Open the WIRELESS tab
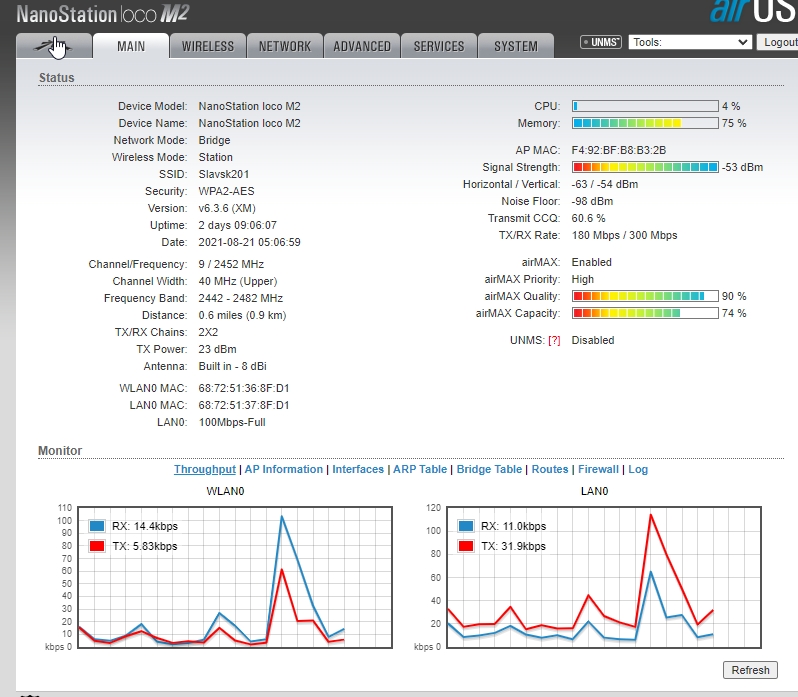 pos(208,46)
